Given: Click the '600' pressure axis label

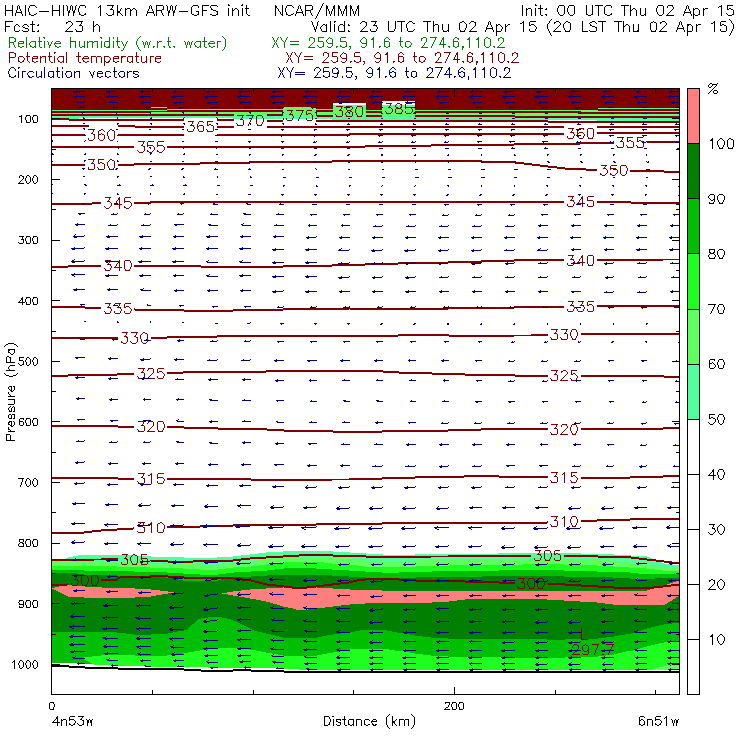Looking at the screenshot, I should [x=28, y=422].
